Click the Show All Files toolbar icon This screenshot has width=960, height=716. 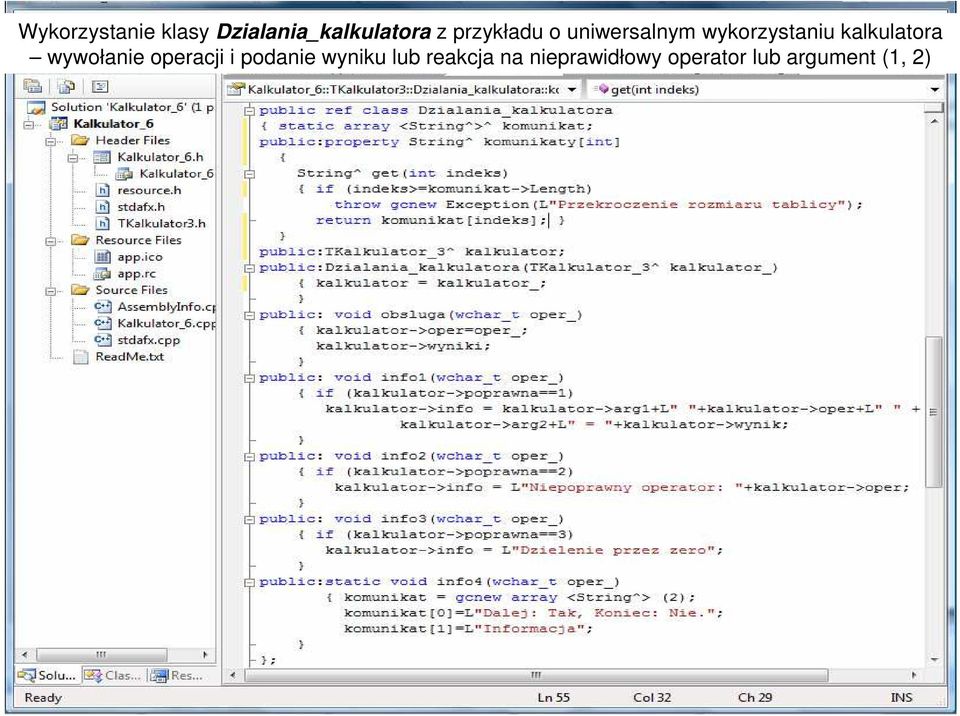tap(66, 86)
